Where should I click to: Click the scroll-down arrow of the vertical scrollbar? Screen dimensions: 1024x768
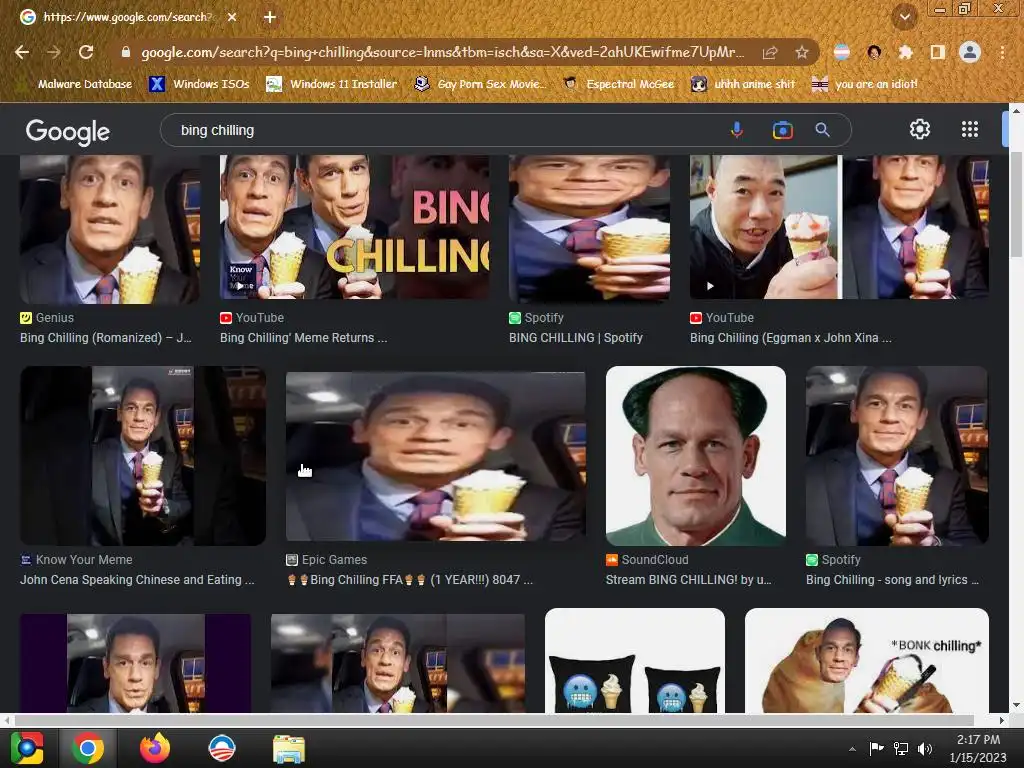tap(1016, 705)
